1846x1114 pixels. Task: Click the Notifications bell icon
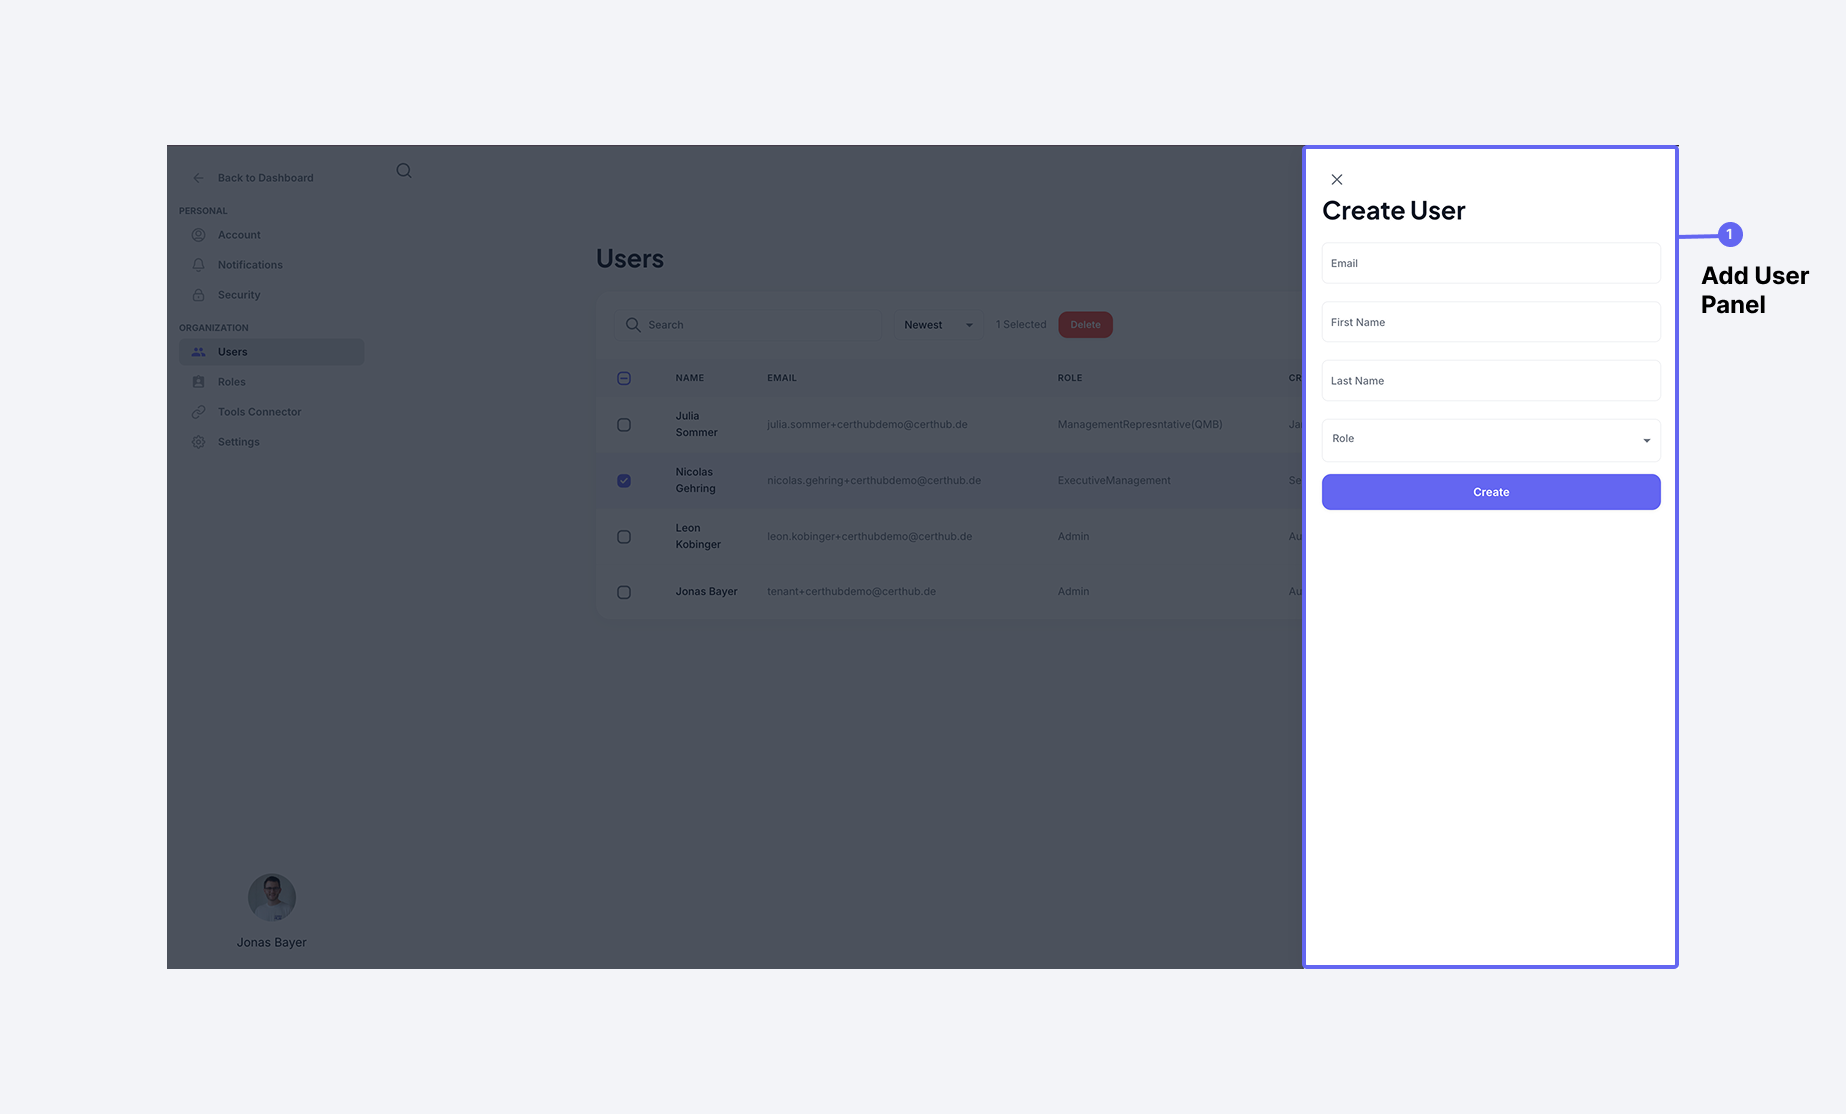pos(198,264)
